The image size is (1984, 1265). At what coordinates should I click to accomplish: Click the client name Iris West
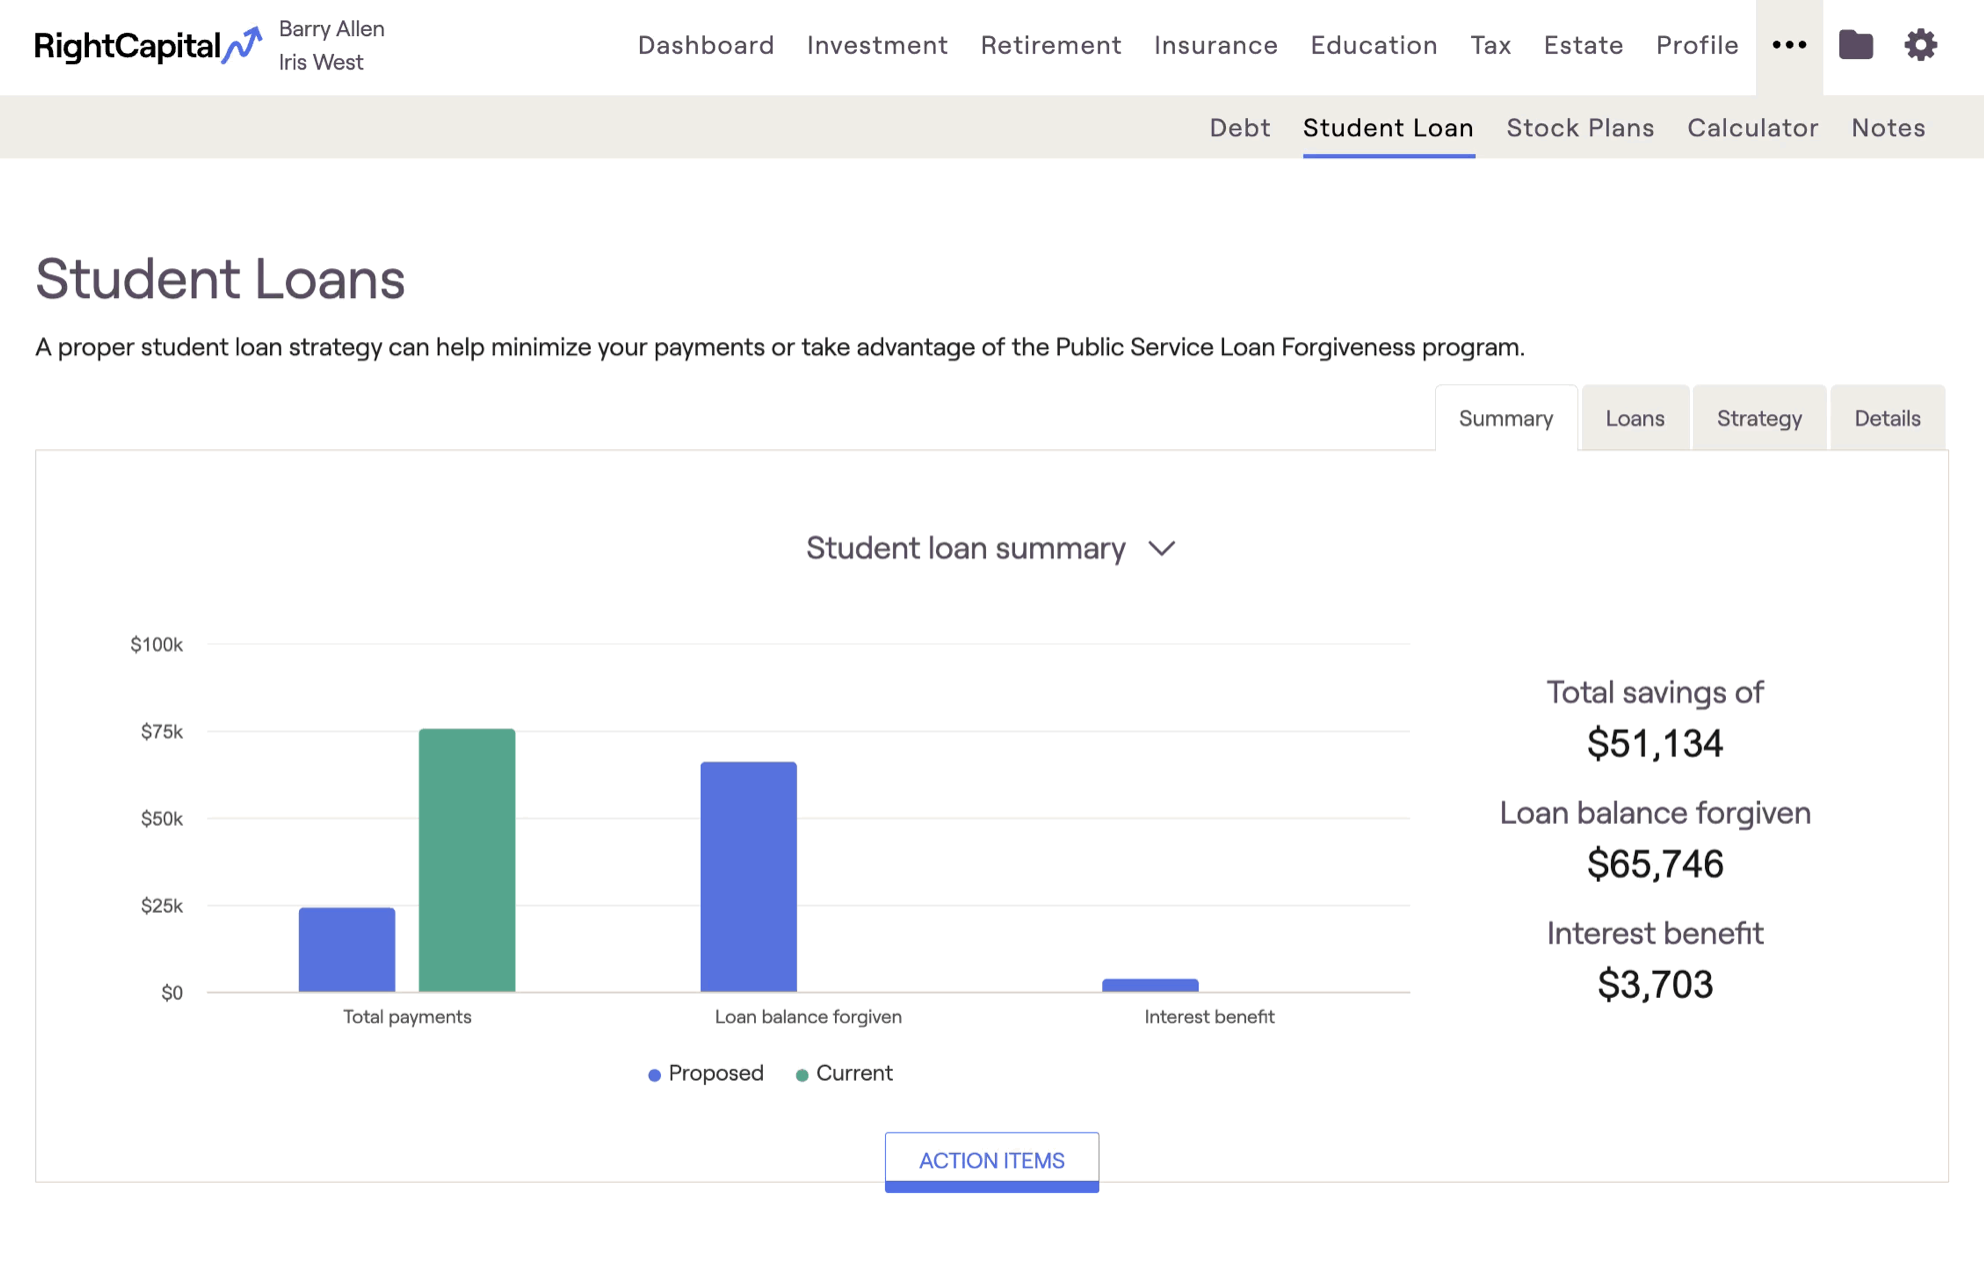click(321, 62)
